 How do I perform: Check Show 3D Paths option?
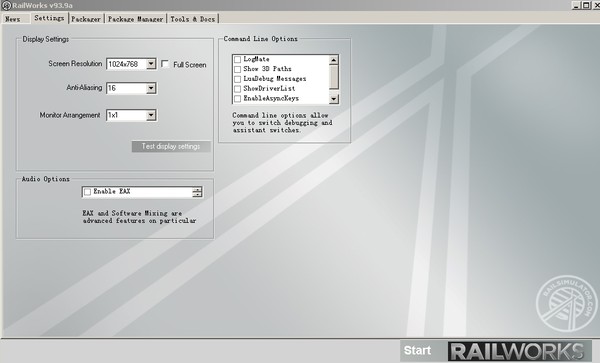pyautogui.click(x=237, y=69)
